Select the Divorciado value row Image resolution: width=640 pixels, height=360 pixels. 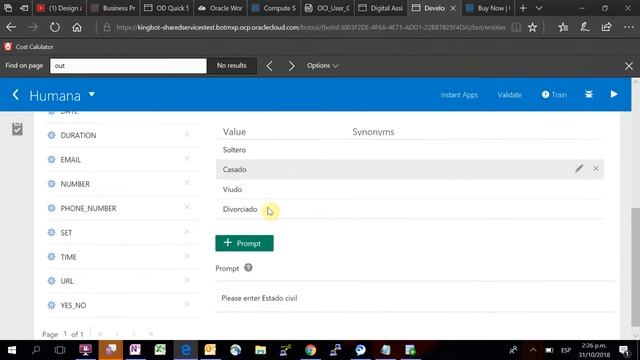pyautogui.click(x=410, y=209)
